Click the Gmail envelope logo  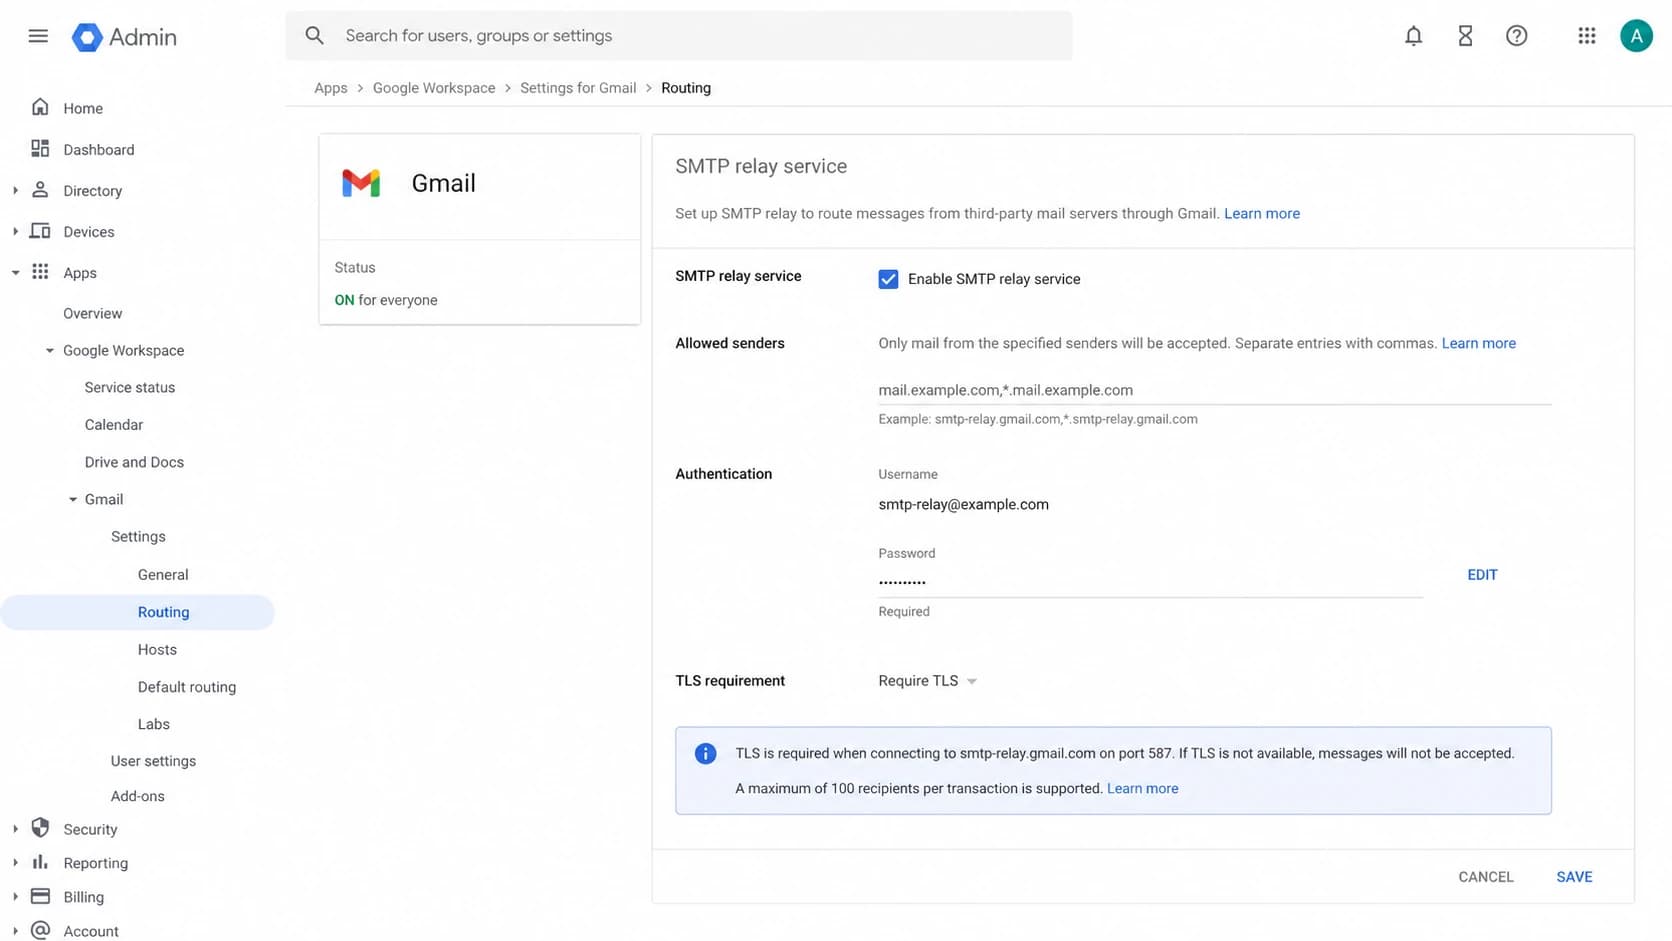[x=361, y=183]
